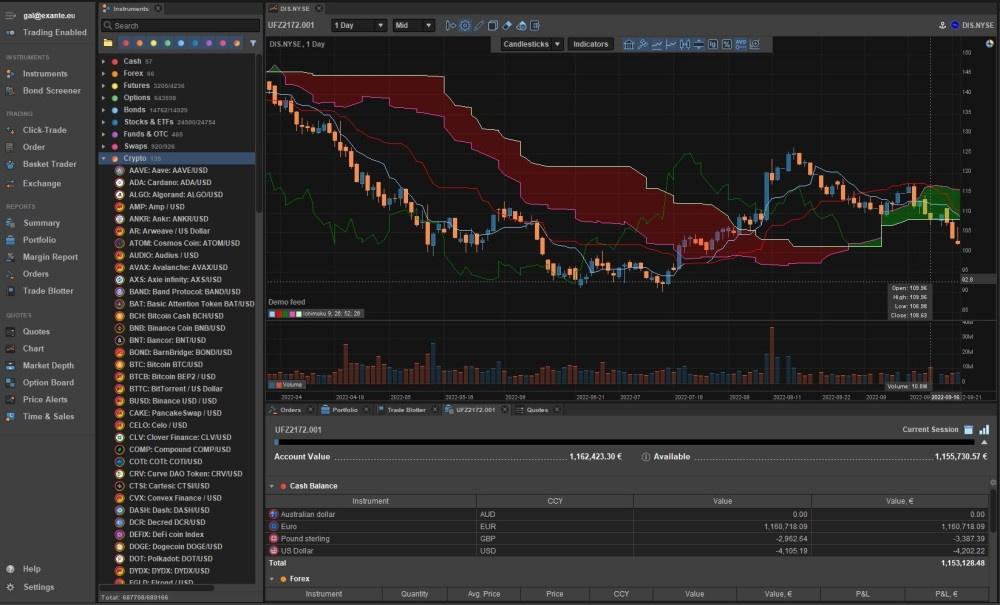The image size is (1000, 605).
Task: Click the AVG price icon
Action: [740, 44]
